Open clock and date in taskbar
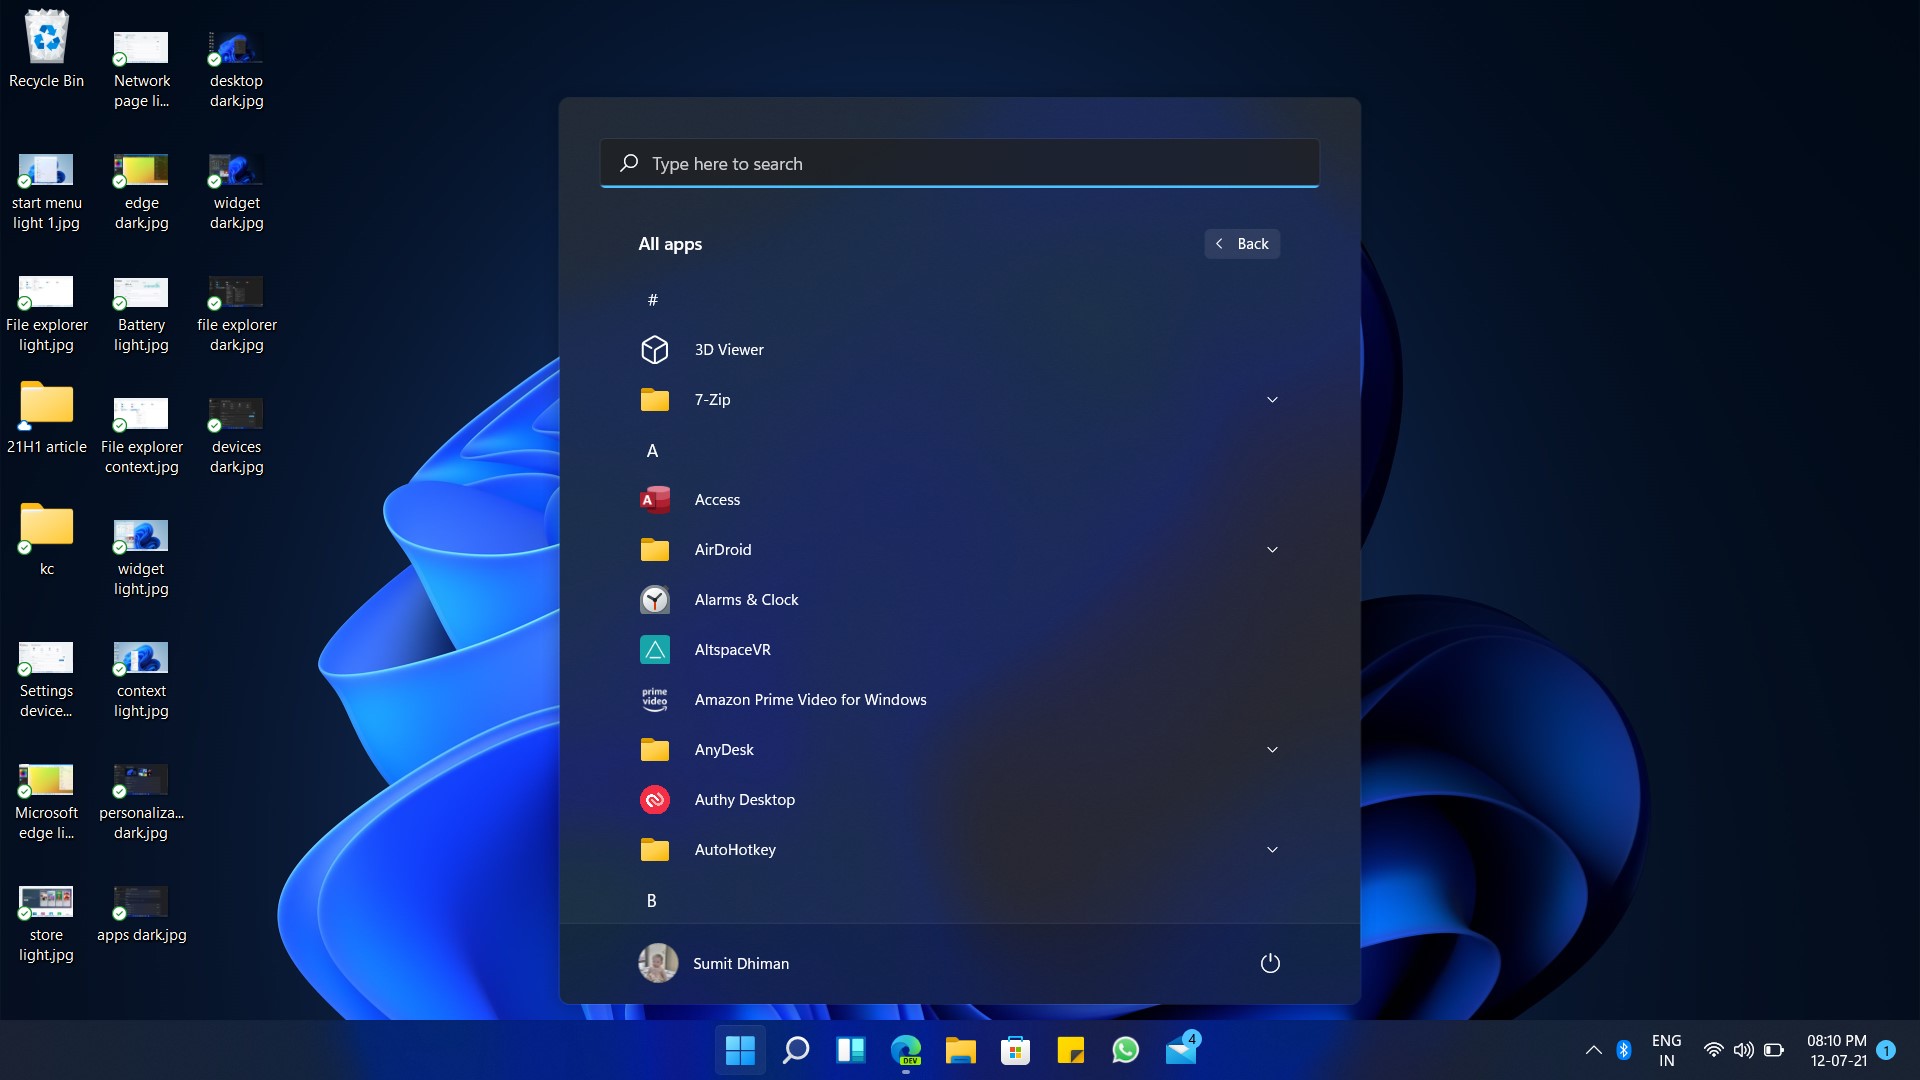 point(1837,1050)
